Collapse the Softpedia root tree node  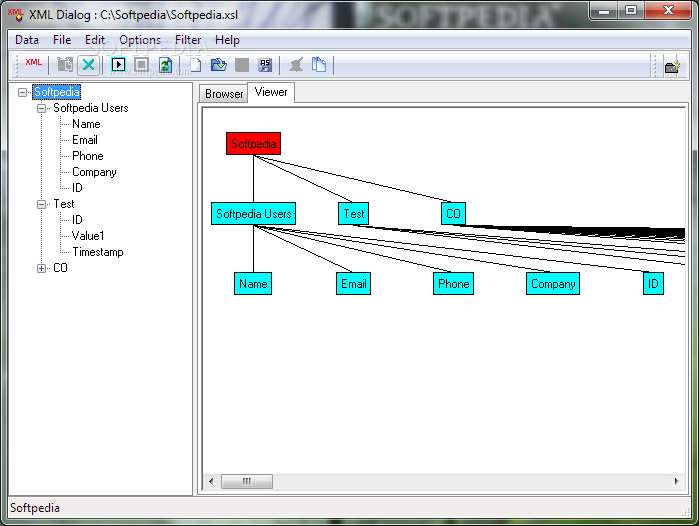22,92
